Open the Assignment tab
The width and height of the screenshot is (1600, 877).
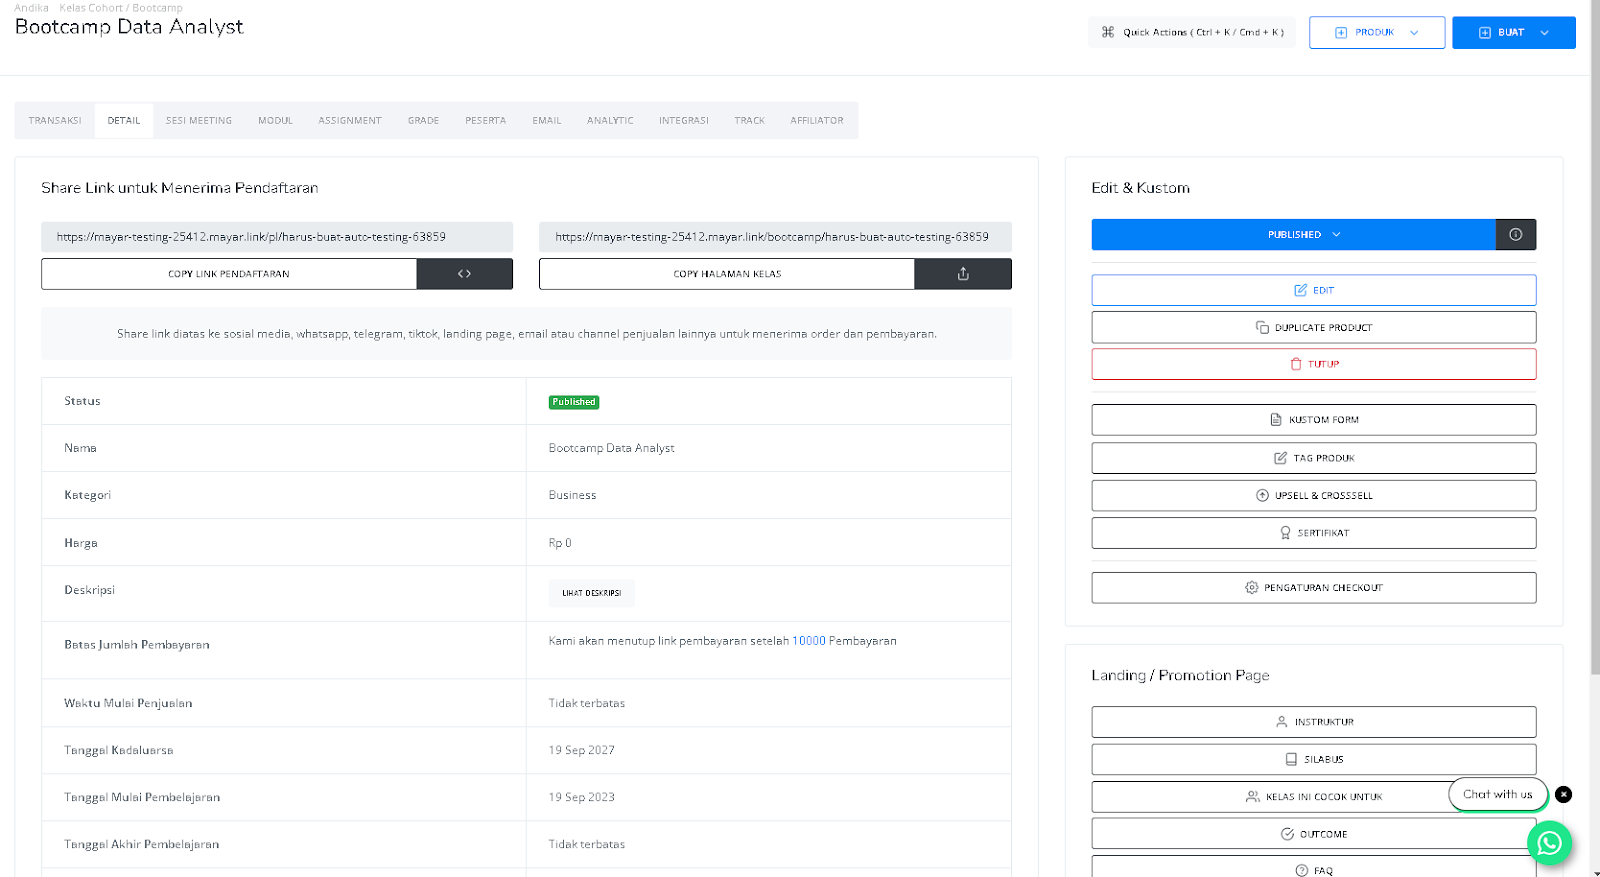pos(350,121)
